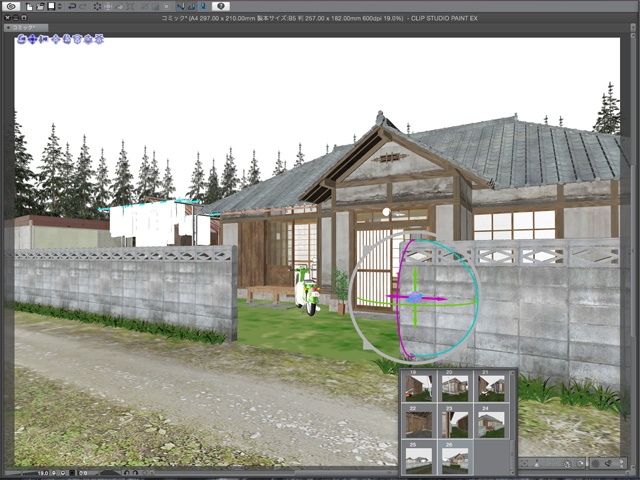This screenshot has width=640, height=480.
Task: Expand object launcher with arrow
Action: click(621, 462)
